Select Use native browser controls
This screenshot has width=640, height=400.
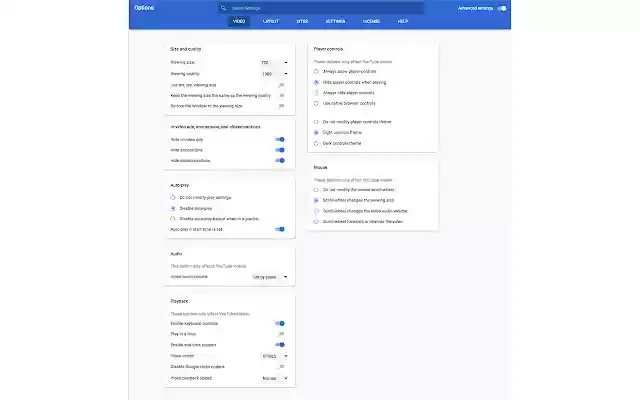point(316,104)
